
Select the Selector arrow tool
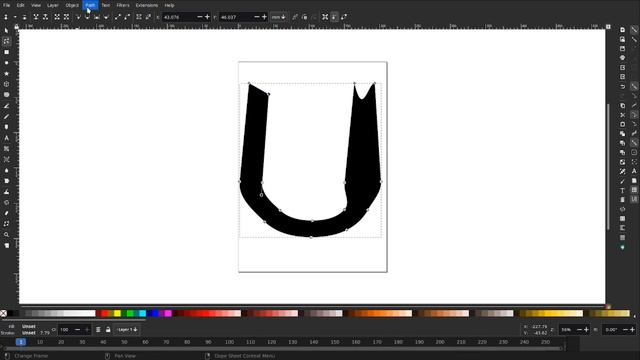point(6,31)
